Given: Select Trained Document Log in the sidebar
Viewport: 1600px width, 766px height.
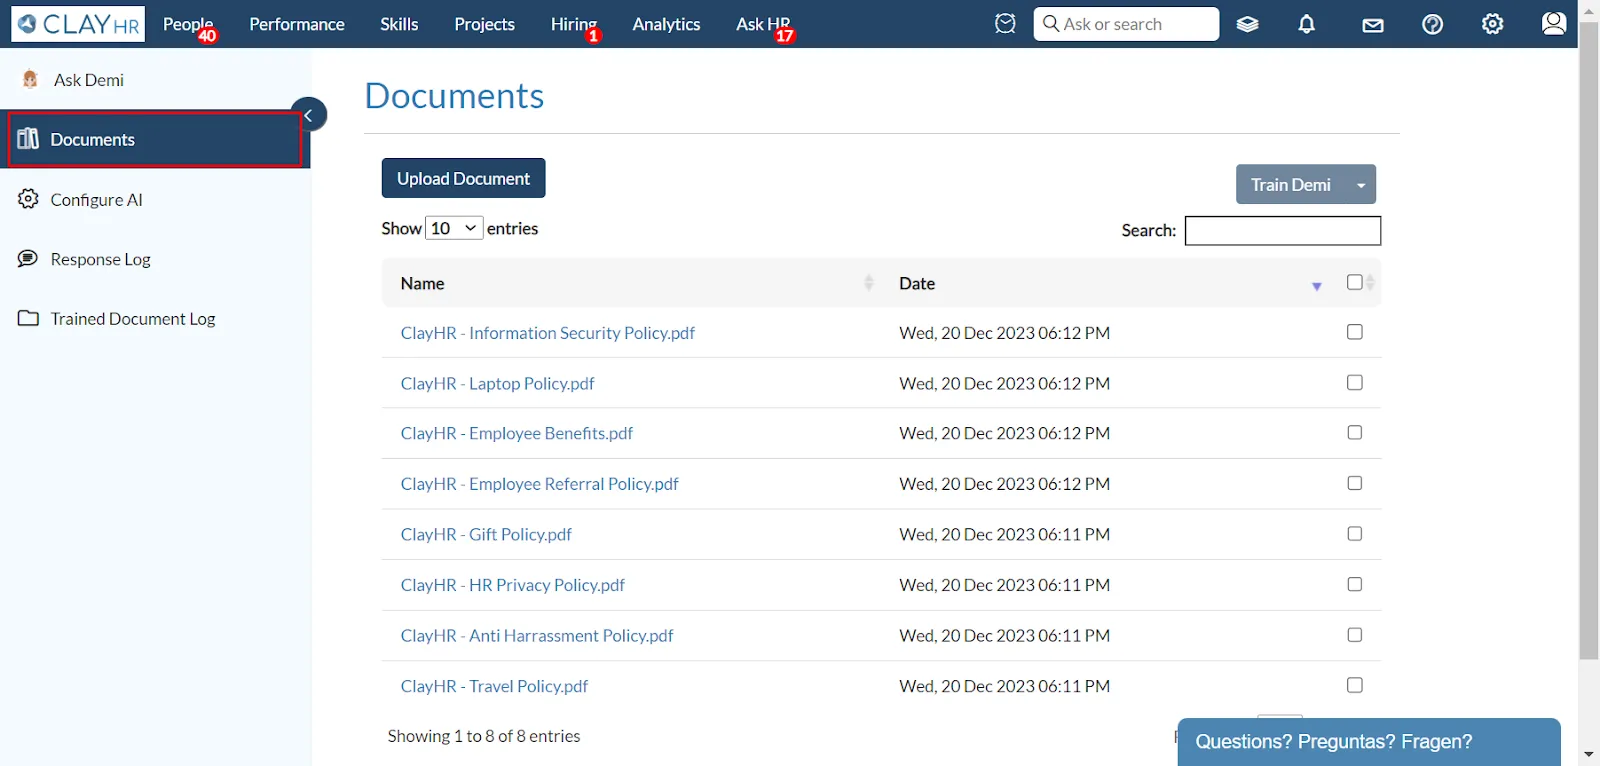Looking at the screenshot, I should point(133,318).
